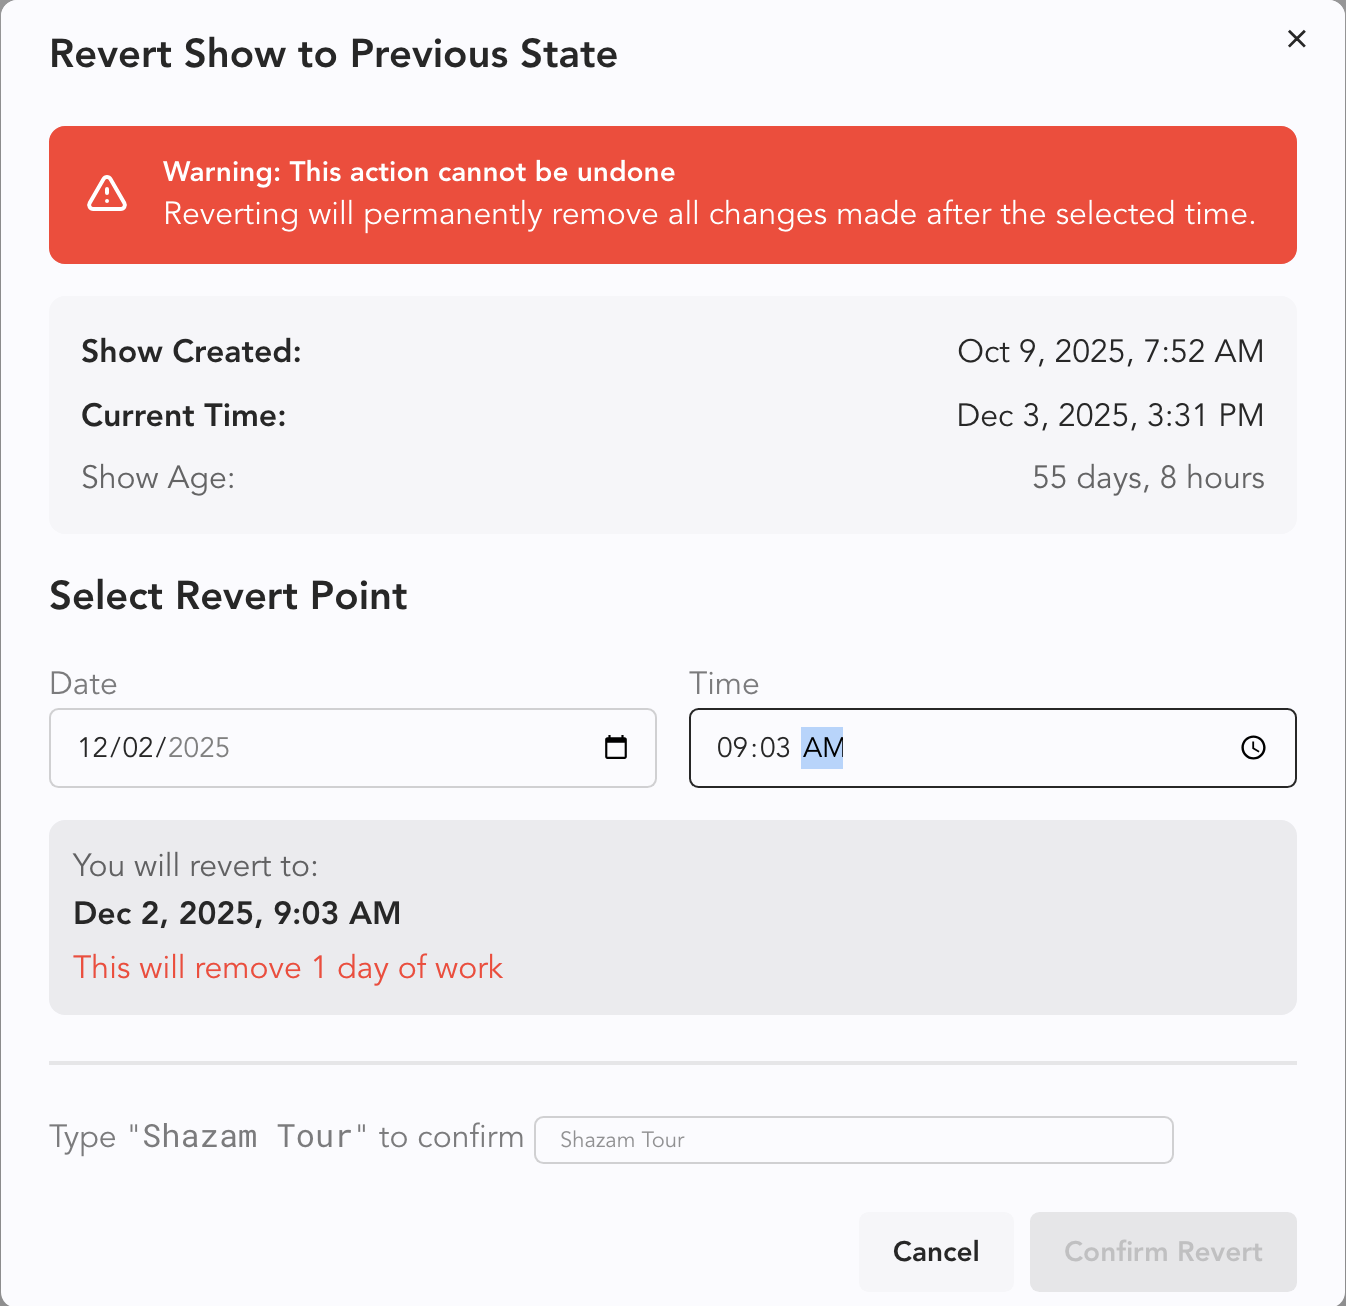Click "This will remove 1 day of work" text
Viewport: 1346px width, 1306px height.
288,968
